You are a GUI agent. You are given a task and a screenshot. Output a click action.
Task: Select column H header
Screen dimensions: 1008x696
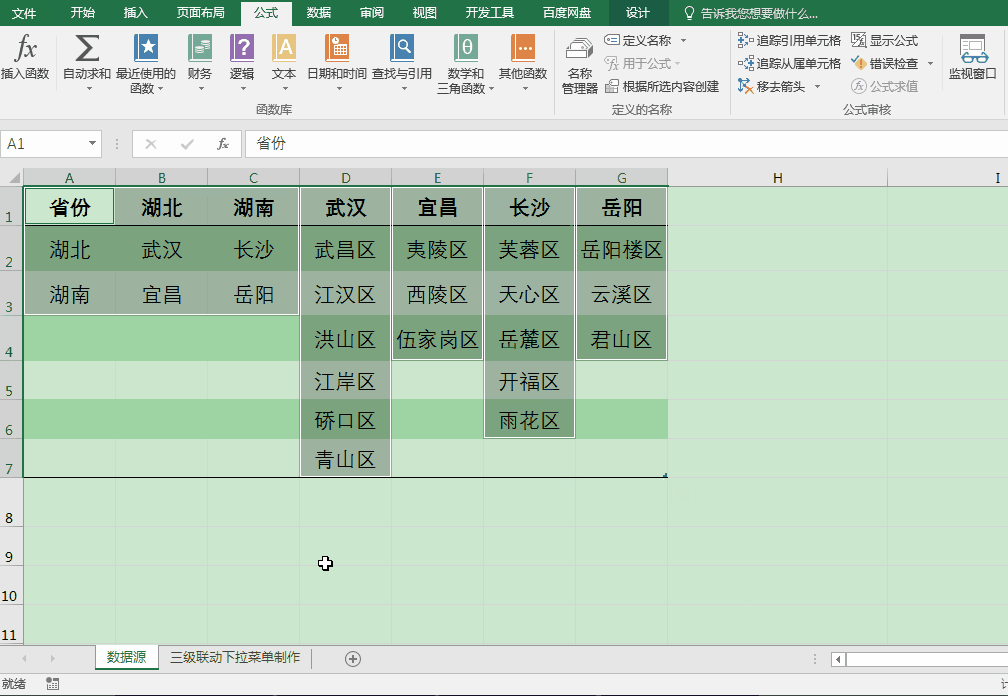(778, 178)
